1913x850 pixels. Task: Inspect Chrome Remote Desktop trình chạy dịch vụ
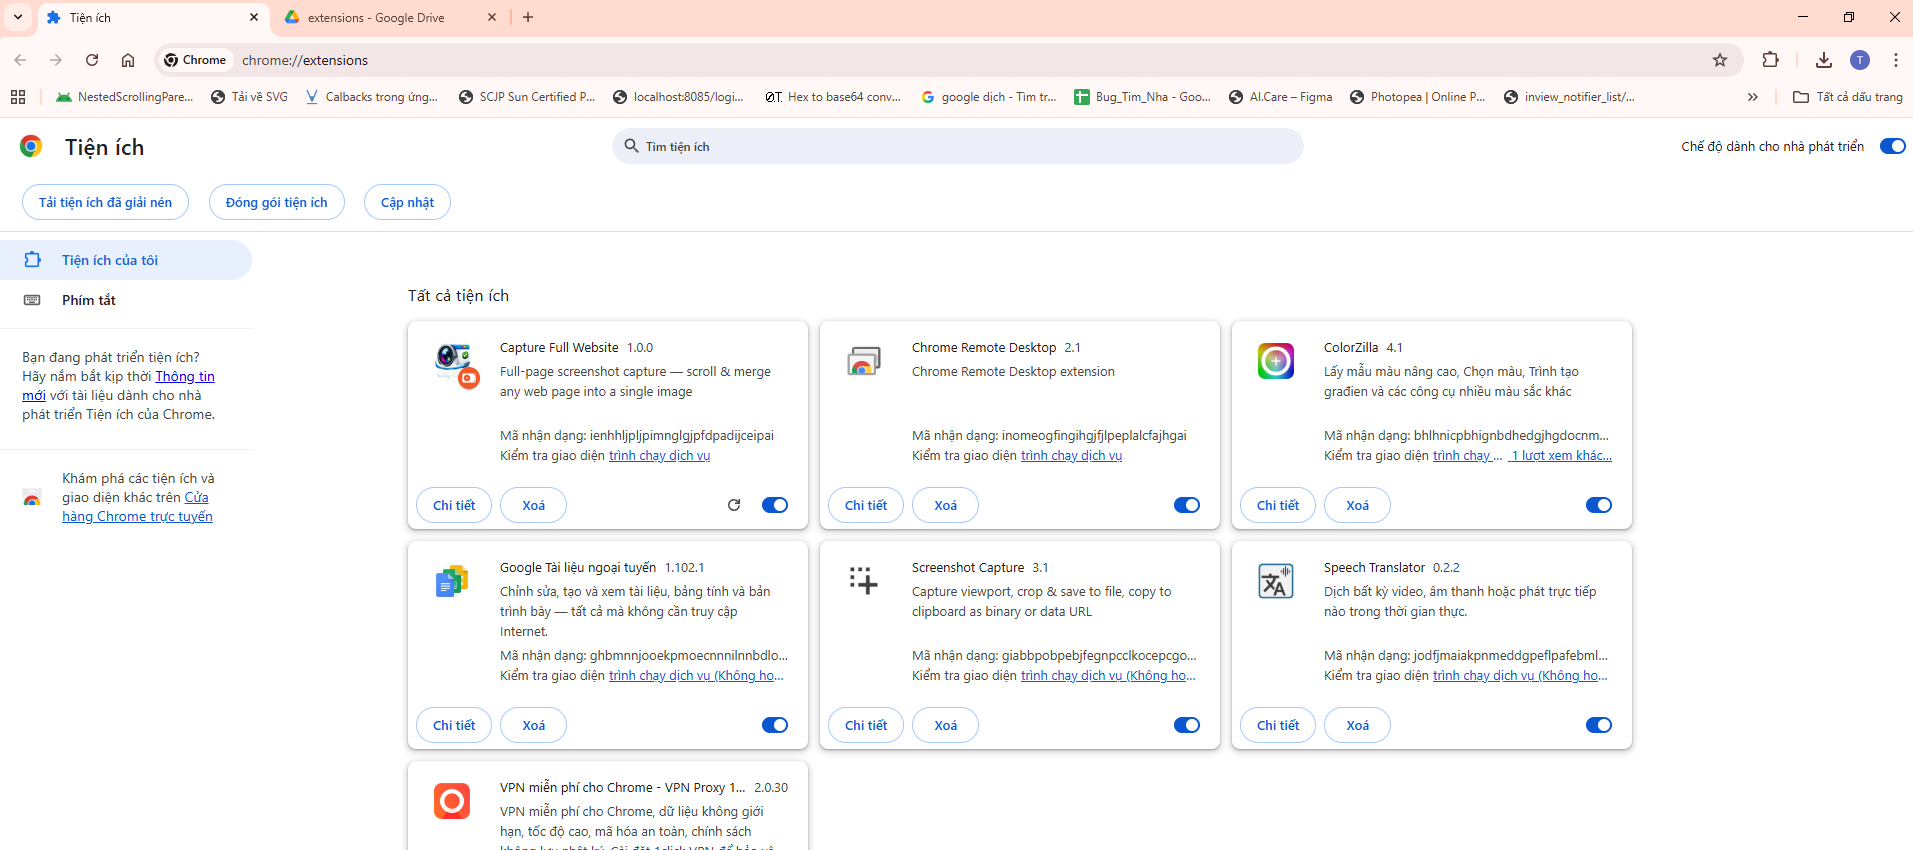pos(1071,456)
